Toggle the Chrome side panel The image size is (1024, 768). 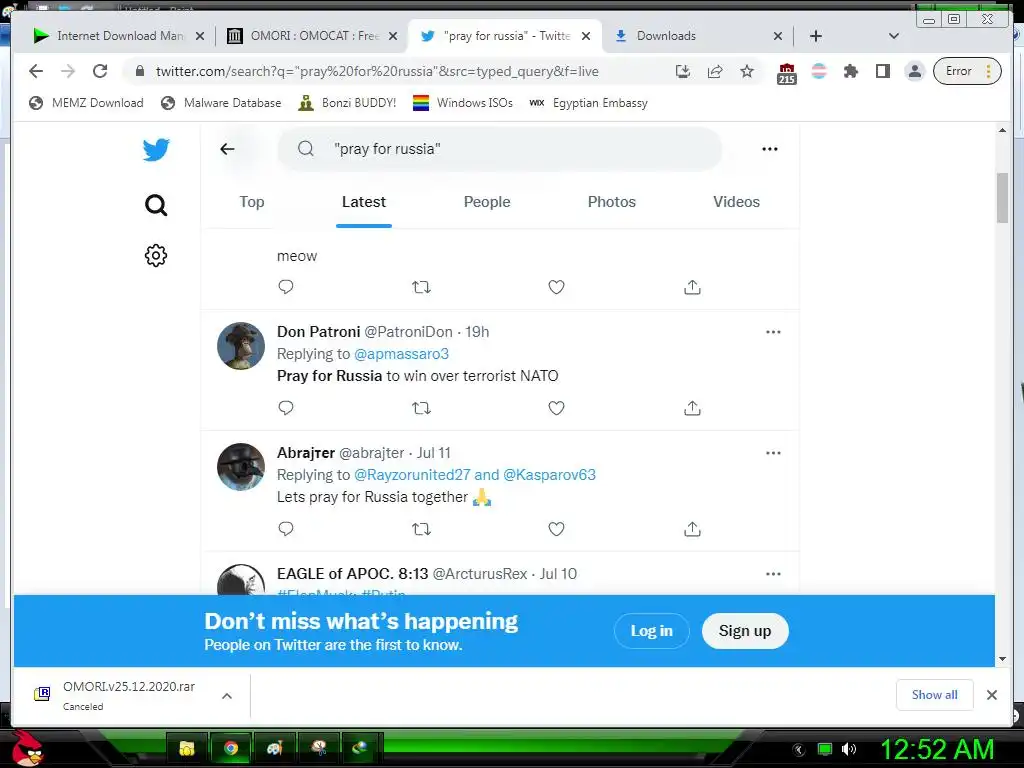[x=883, y=71]
